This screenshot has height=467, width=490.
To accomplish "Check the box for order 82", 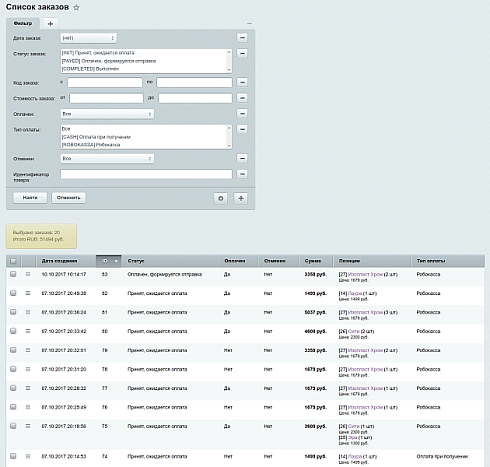I will pyautogui.click(x=13, y=293).
